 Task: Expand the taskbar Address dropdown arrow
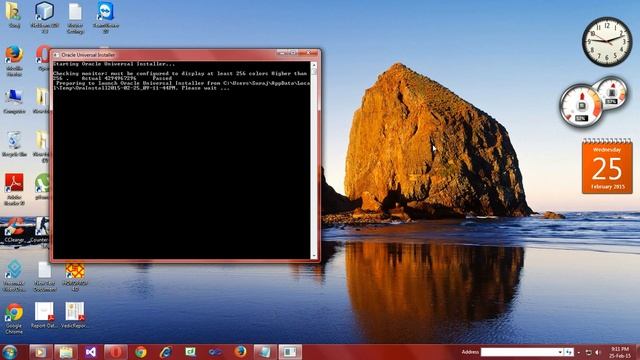click(560, 352)
